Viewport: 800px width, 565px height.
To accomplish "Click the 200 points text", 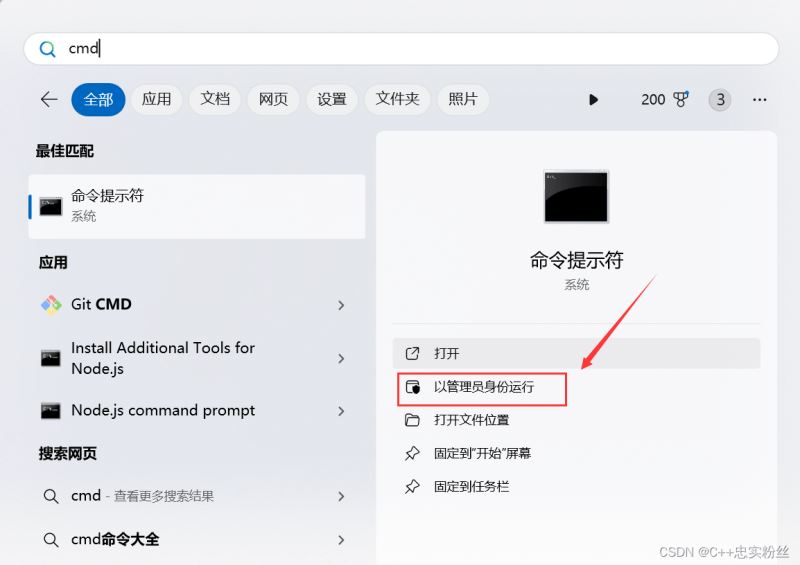I will 653,100.
